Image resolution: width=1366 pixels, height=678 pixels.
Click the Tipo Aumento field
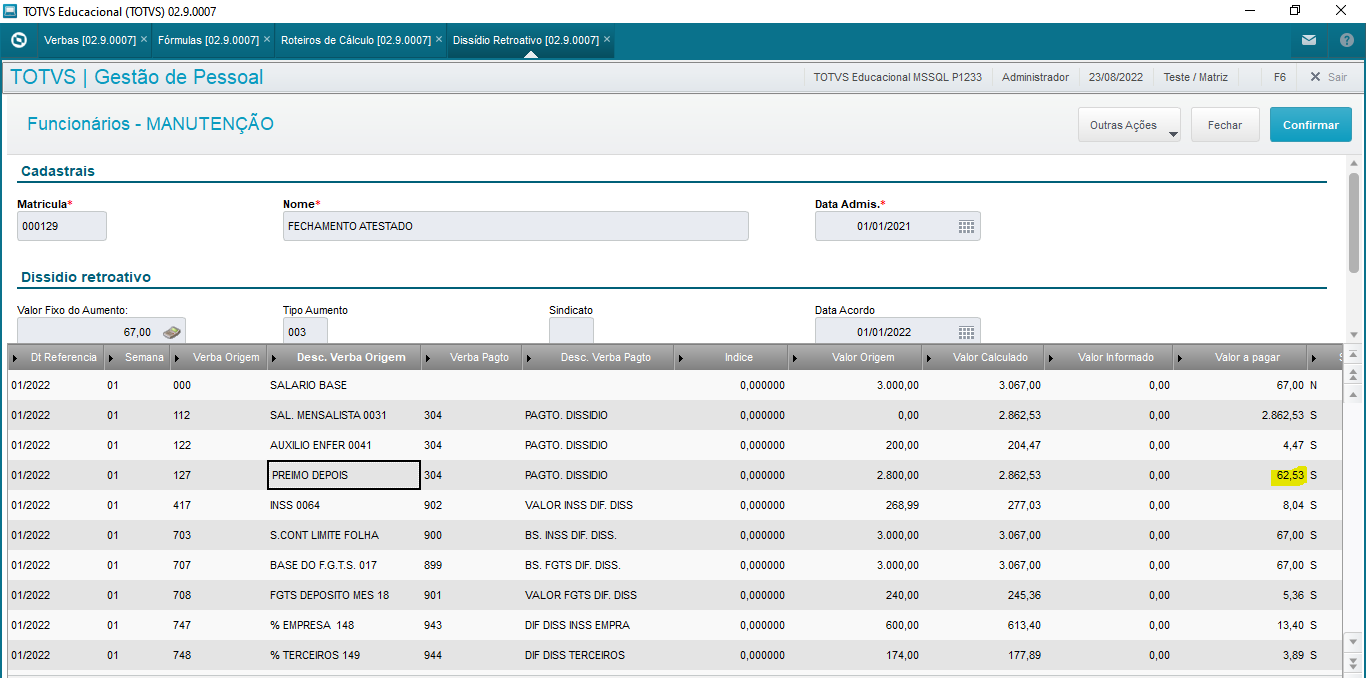click(x=305, y=332)
